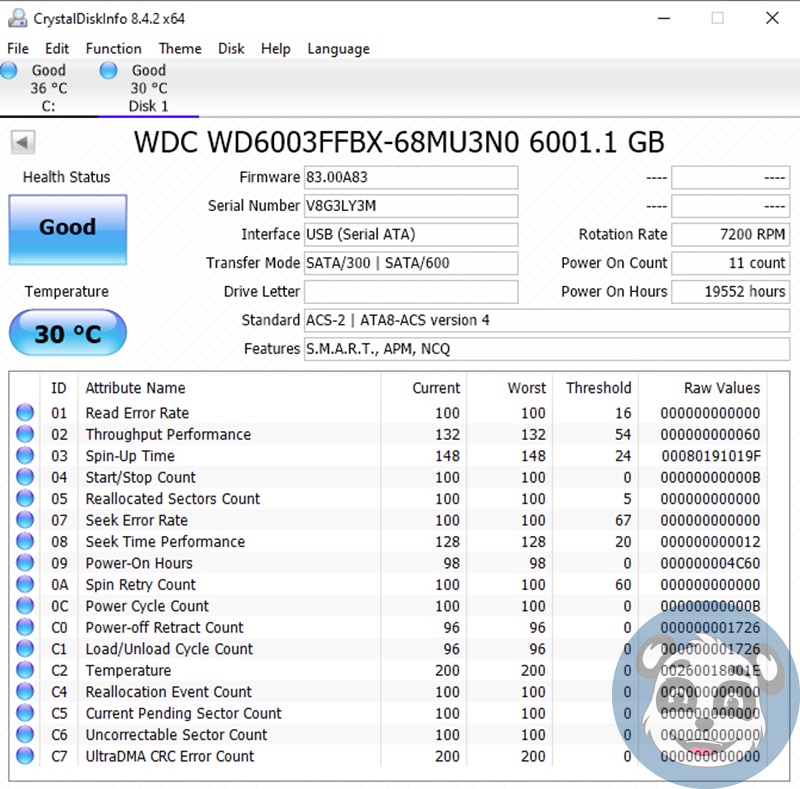Click the UltraDMA CRC Error Count attribute name

pyautogui.click(x=169, y=756)
